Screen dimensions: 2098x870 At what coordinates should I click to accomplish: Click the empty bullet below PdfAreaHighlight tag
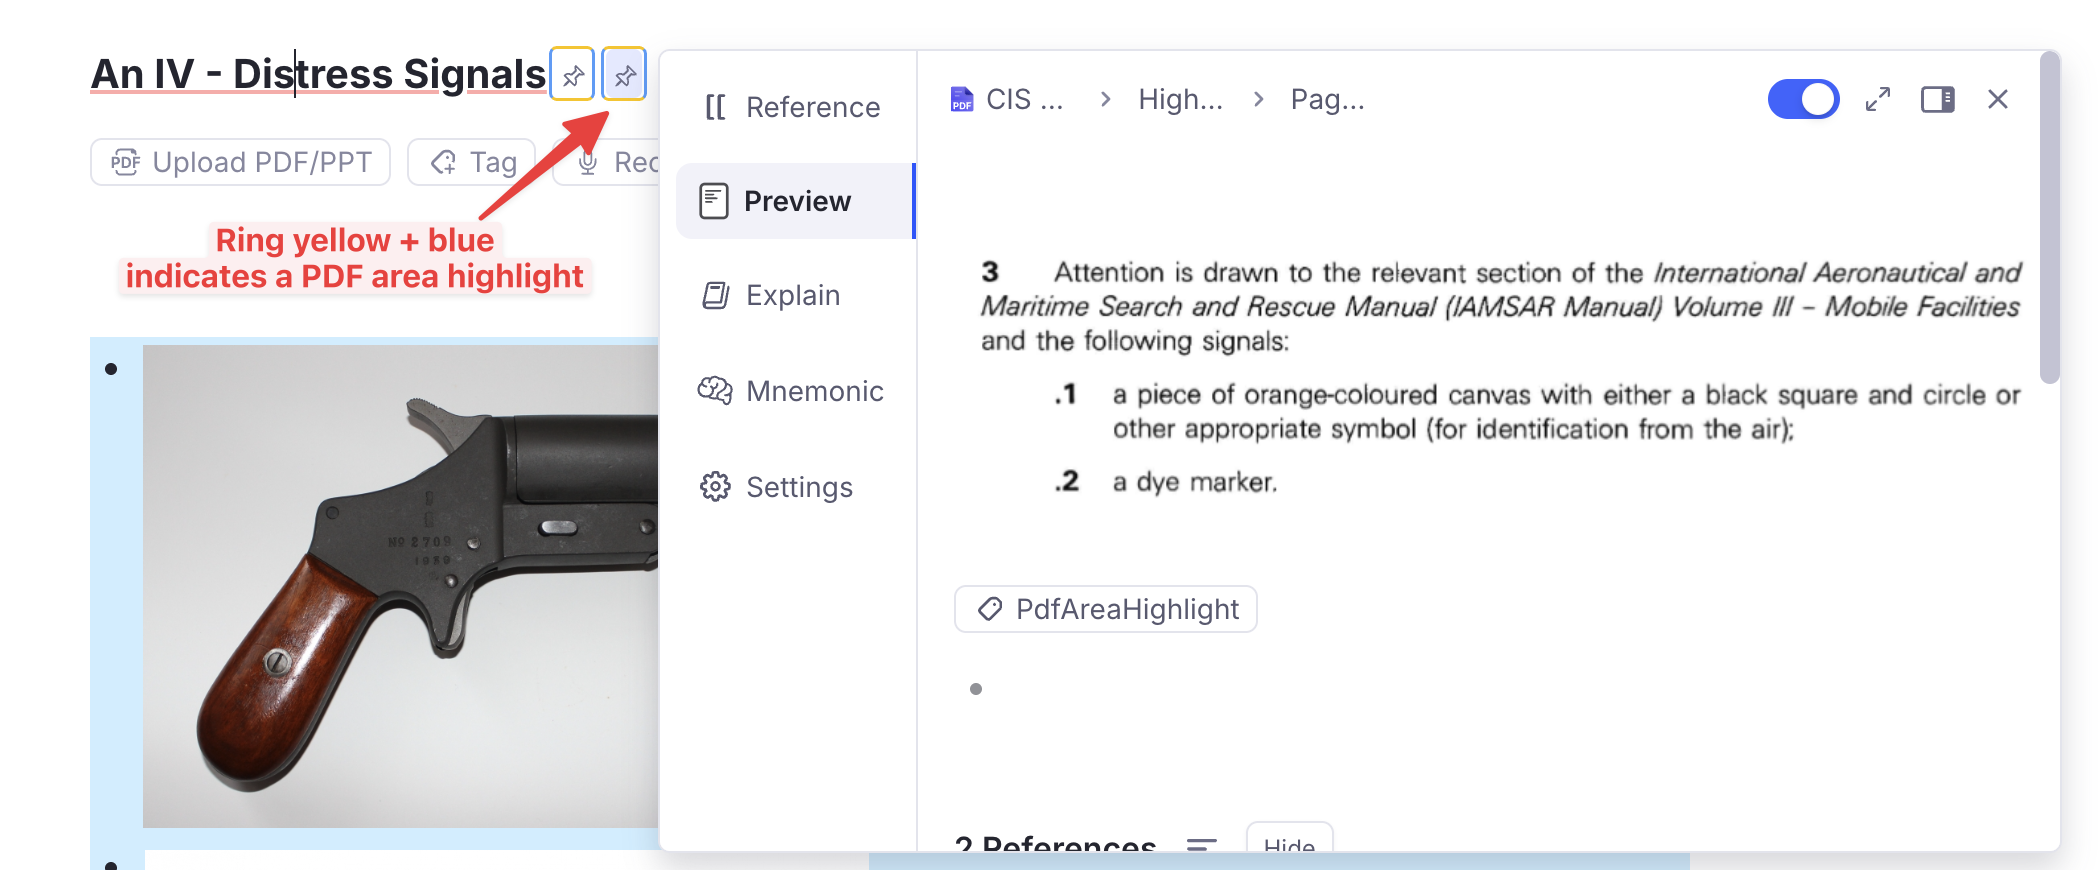[976, 689]
